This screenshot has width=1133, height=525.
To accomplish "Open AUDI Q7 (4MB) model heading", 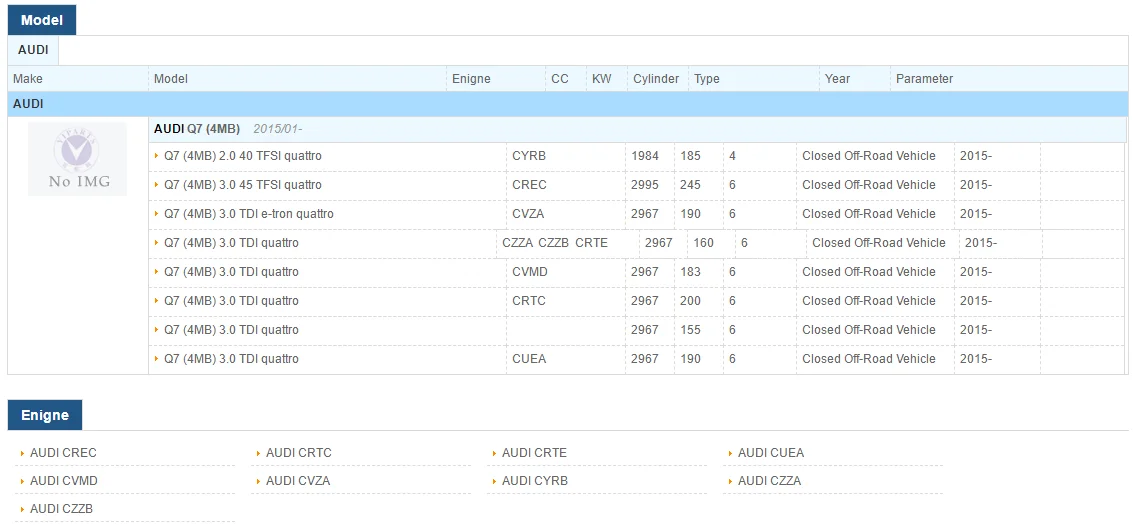I will coord(197,129).
